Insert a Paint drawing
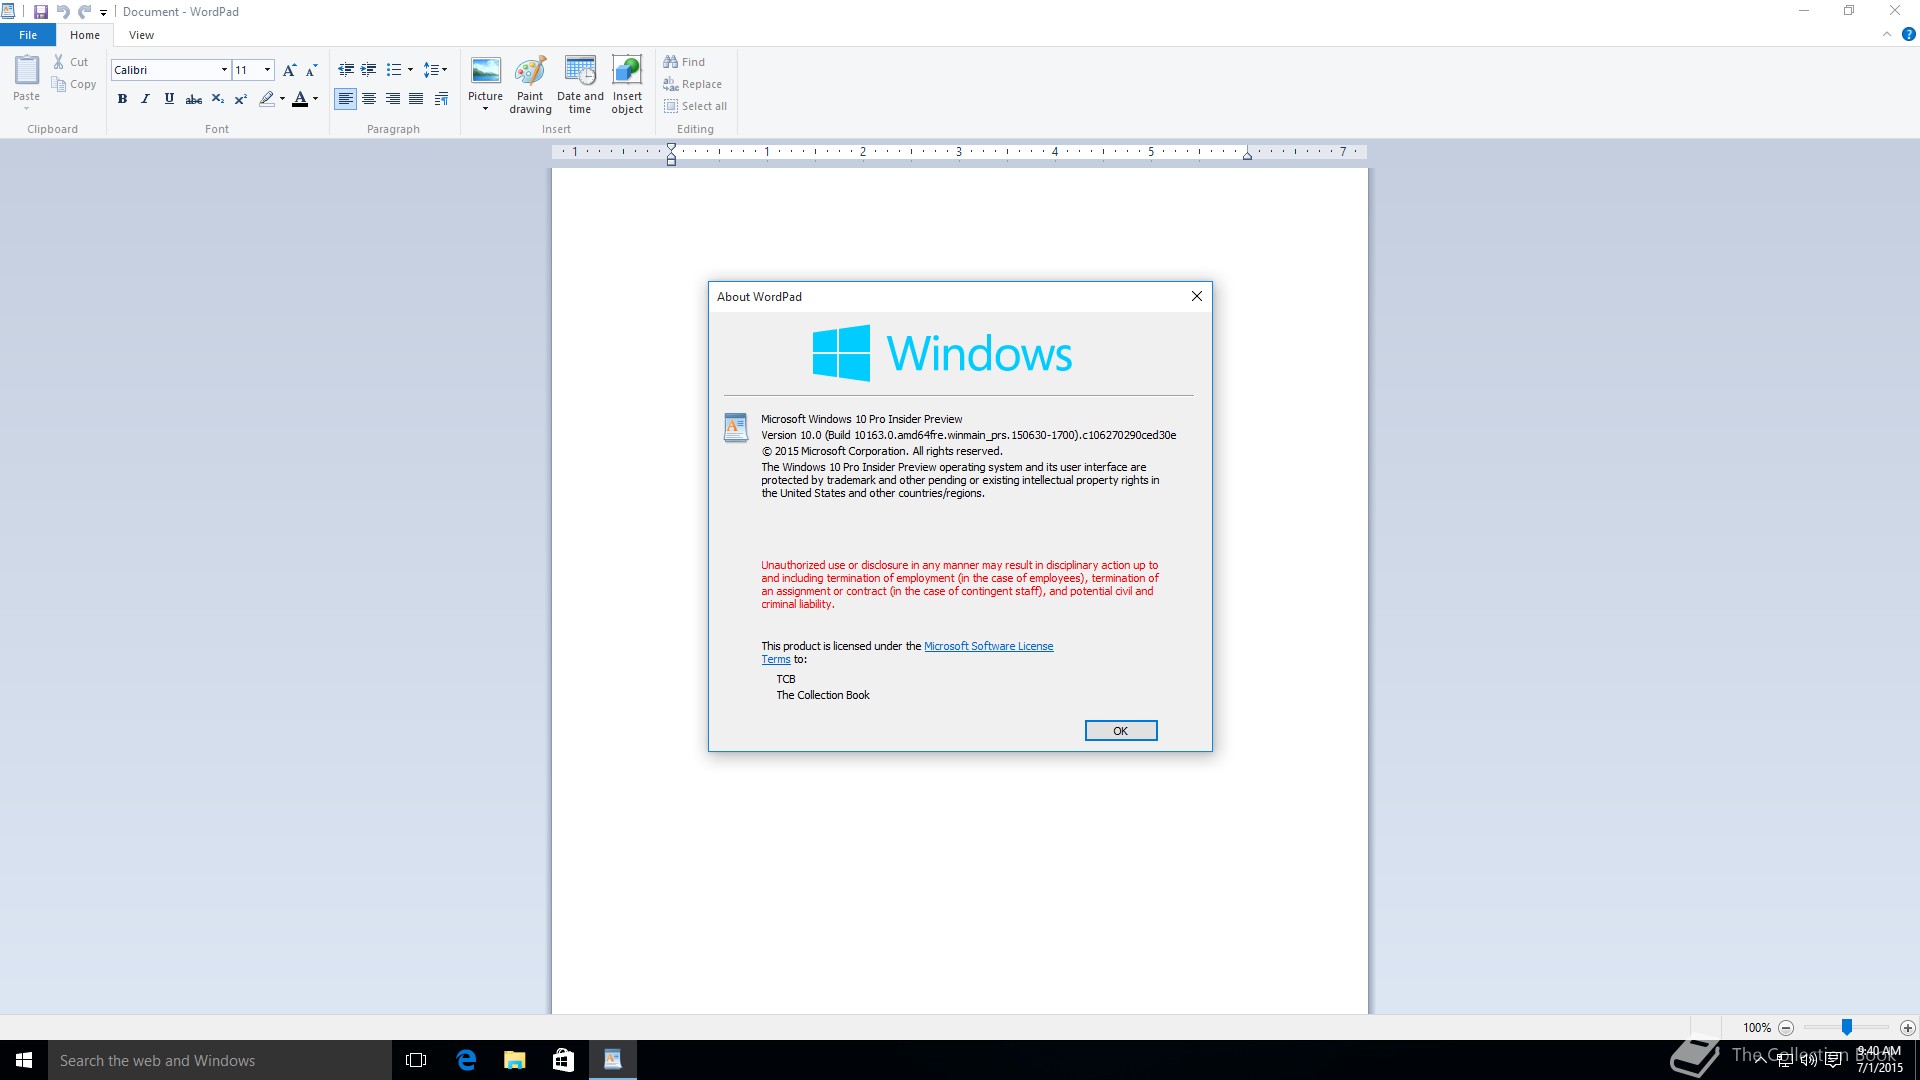Screen dimensions: 1920x1080 pos(530,84)
